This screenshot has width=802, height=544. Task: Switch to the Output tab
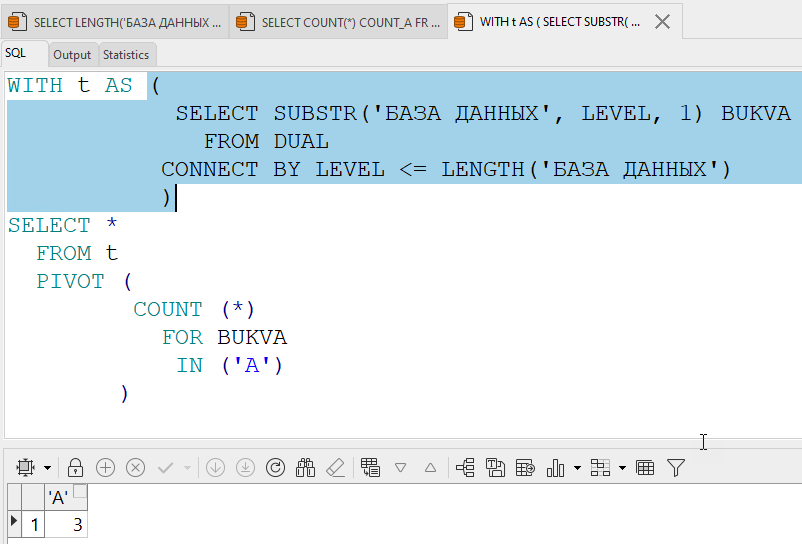coord(72,55)
